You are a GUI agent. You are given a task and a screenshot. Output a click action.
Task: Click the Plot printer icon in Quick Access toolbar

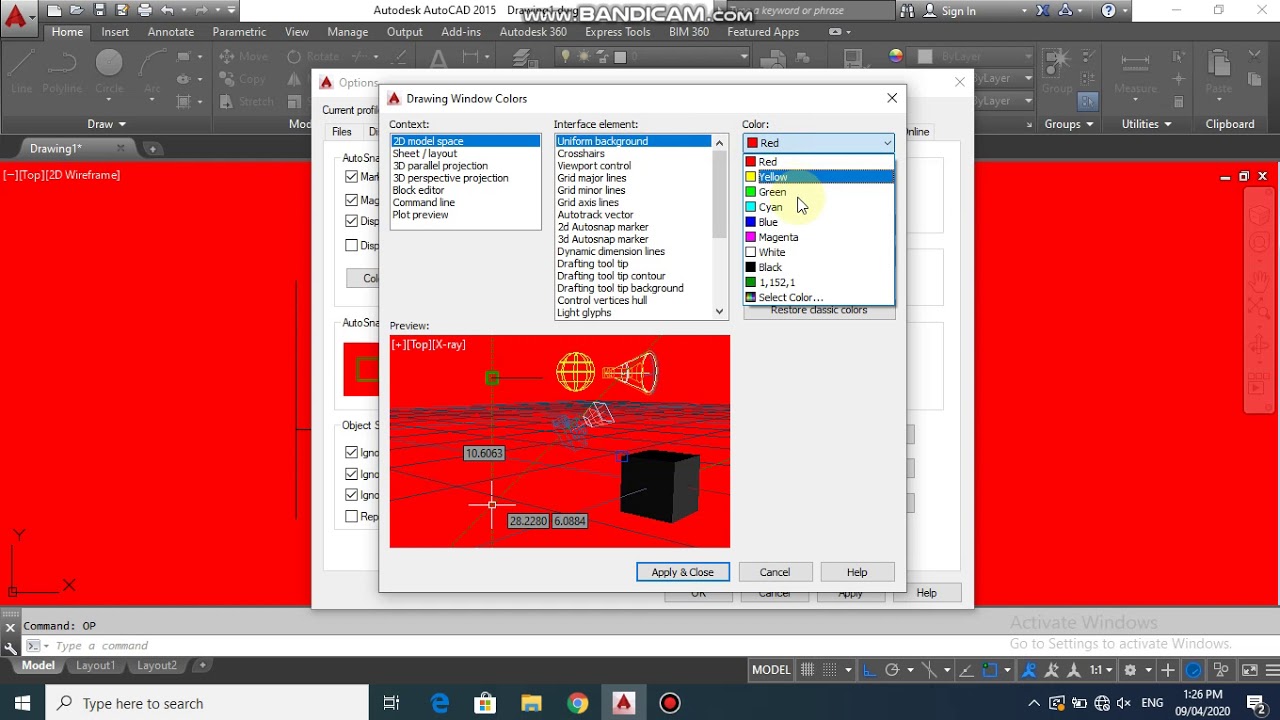pyautogui.click(x=145, y=11)
